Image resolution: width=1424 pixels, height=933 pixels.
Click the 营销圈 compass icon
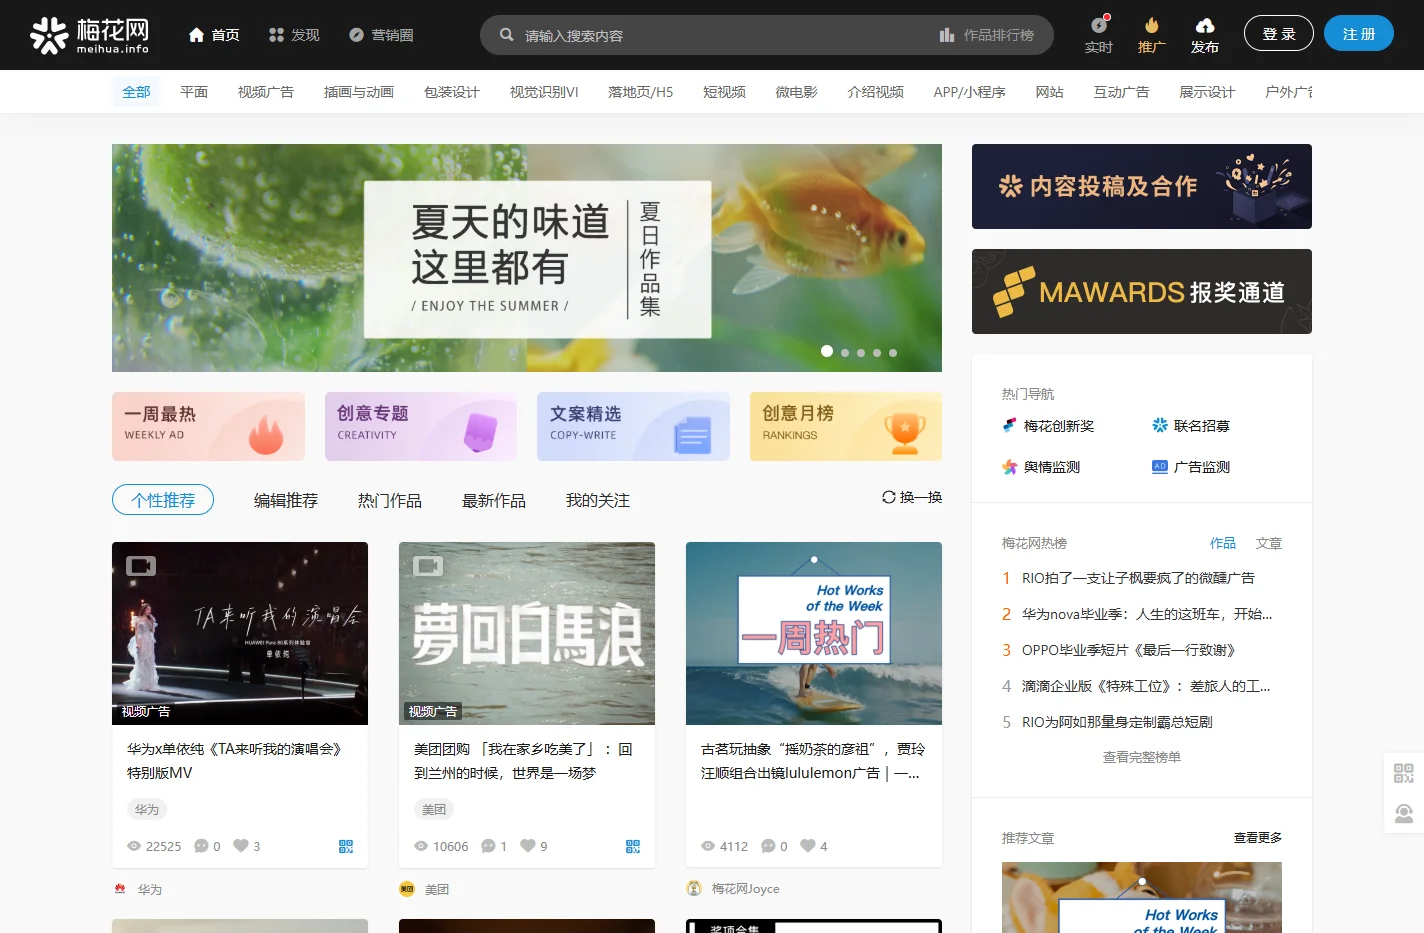pyautogui.click(x=356, y=35)
